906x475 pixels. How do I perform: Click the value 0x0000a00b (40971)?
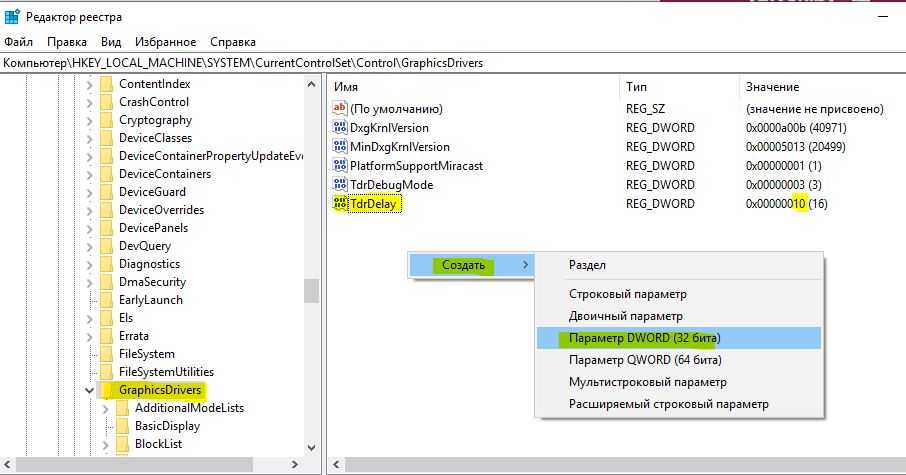click(x=796, y=127)
